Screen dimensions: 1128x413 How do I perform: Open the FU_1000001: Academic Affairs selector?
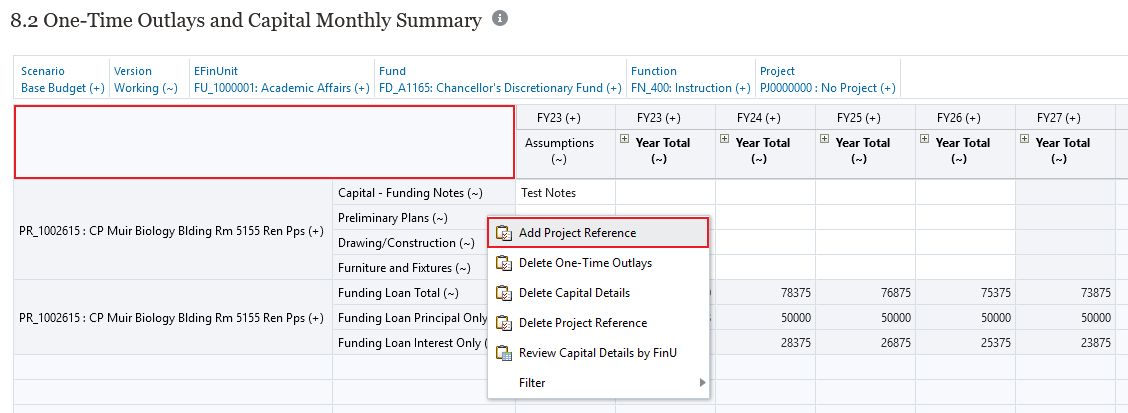coord(281,88)
